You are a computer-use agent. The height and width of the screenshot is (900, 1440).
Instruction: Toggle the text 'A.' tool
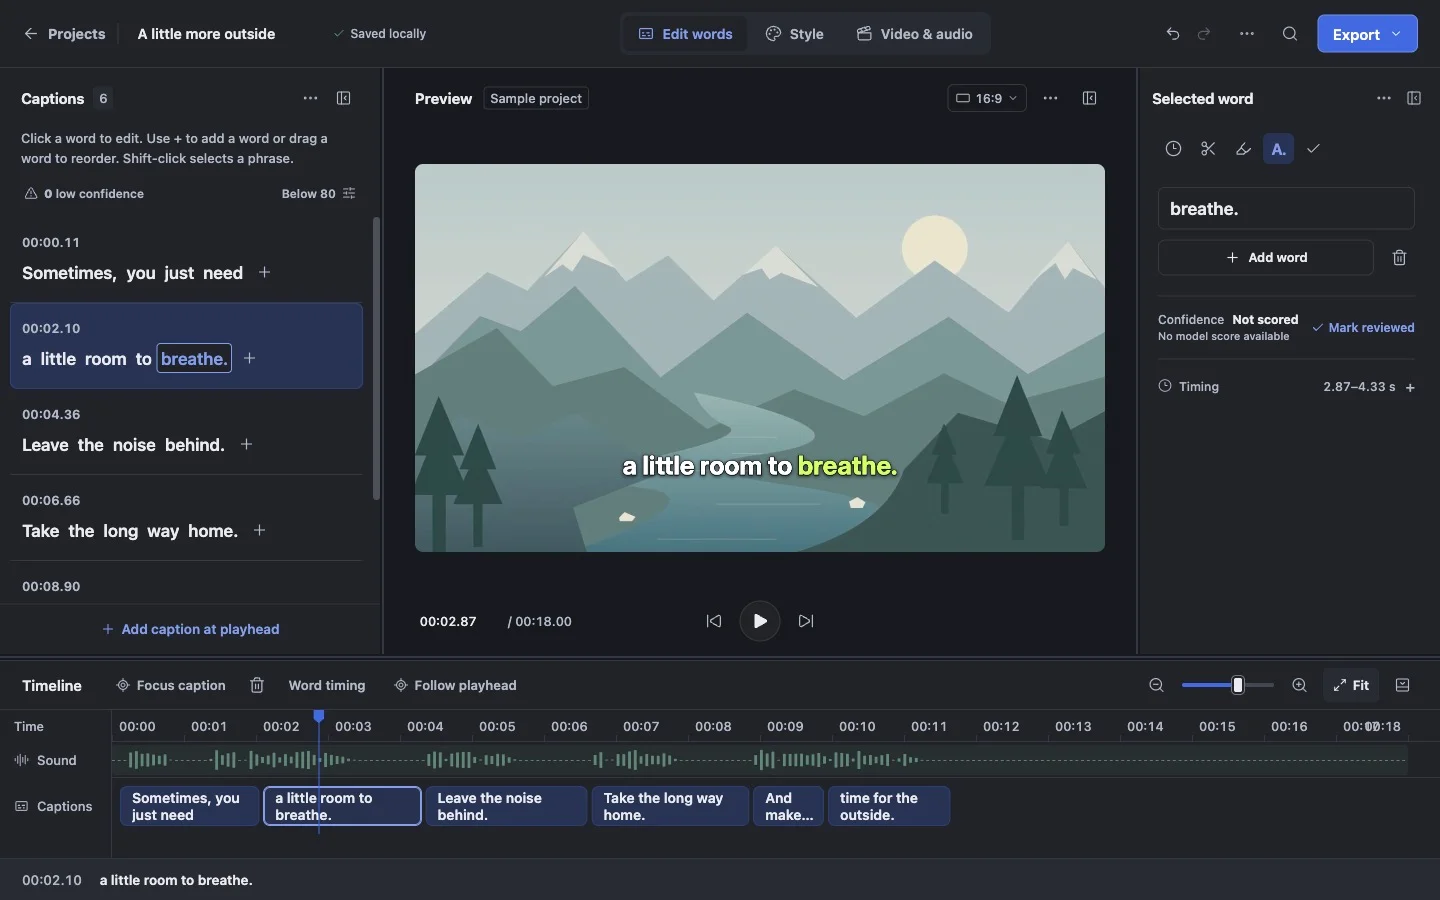[1279, 149]
